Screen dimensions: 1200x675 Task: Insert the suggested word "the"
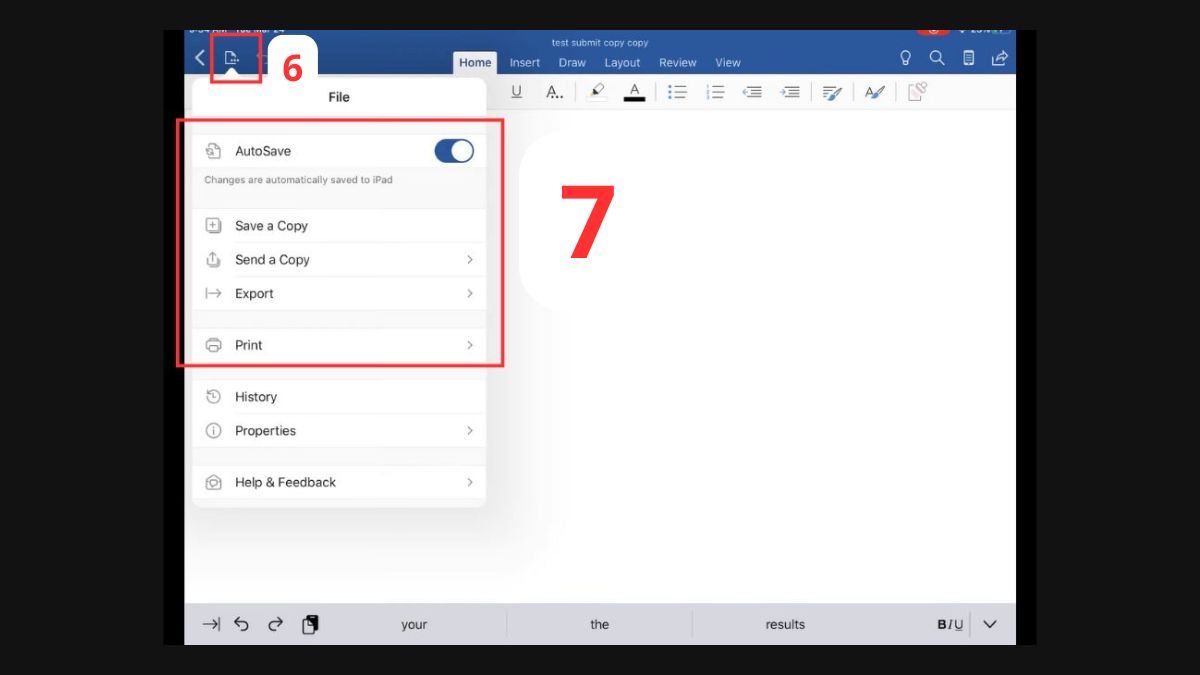599,624
